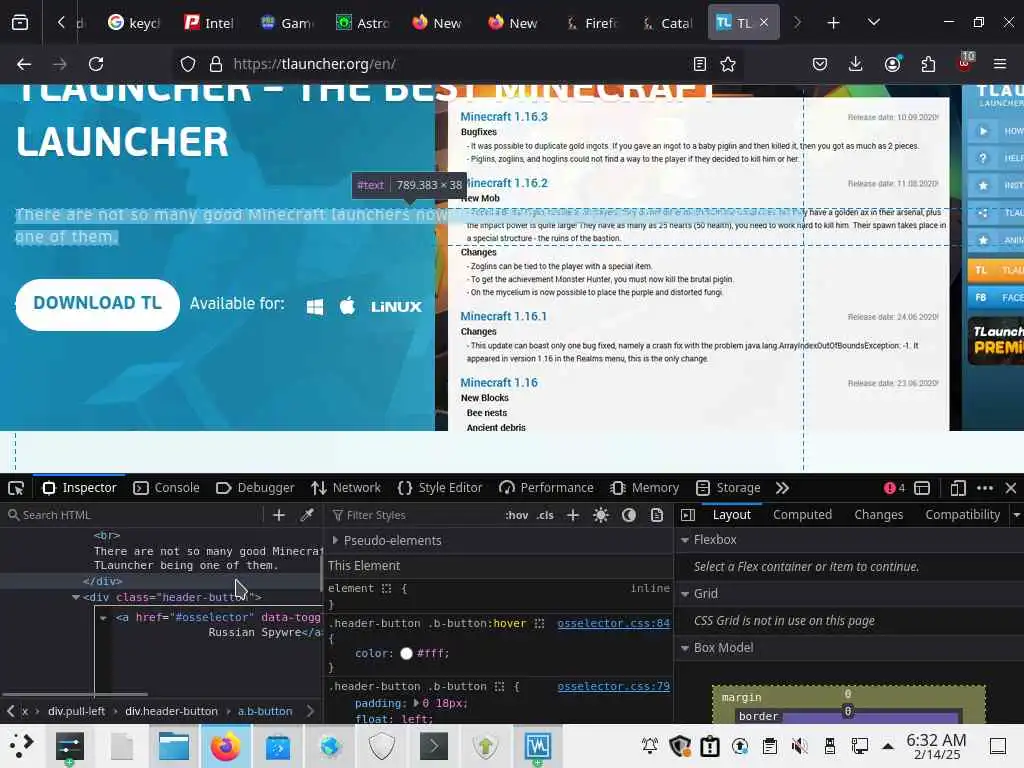
Task: Open the Firefox hamburger menu
Action: click(999, 64)
